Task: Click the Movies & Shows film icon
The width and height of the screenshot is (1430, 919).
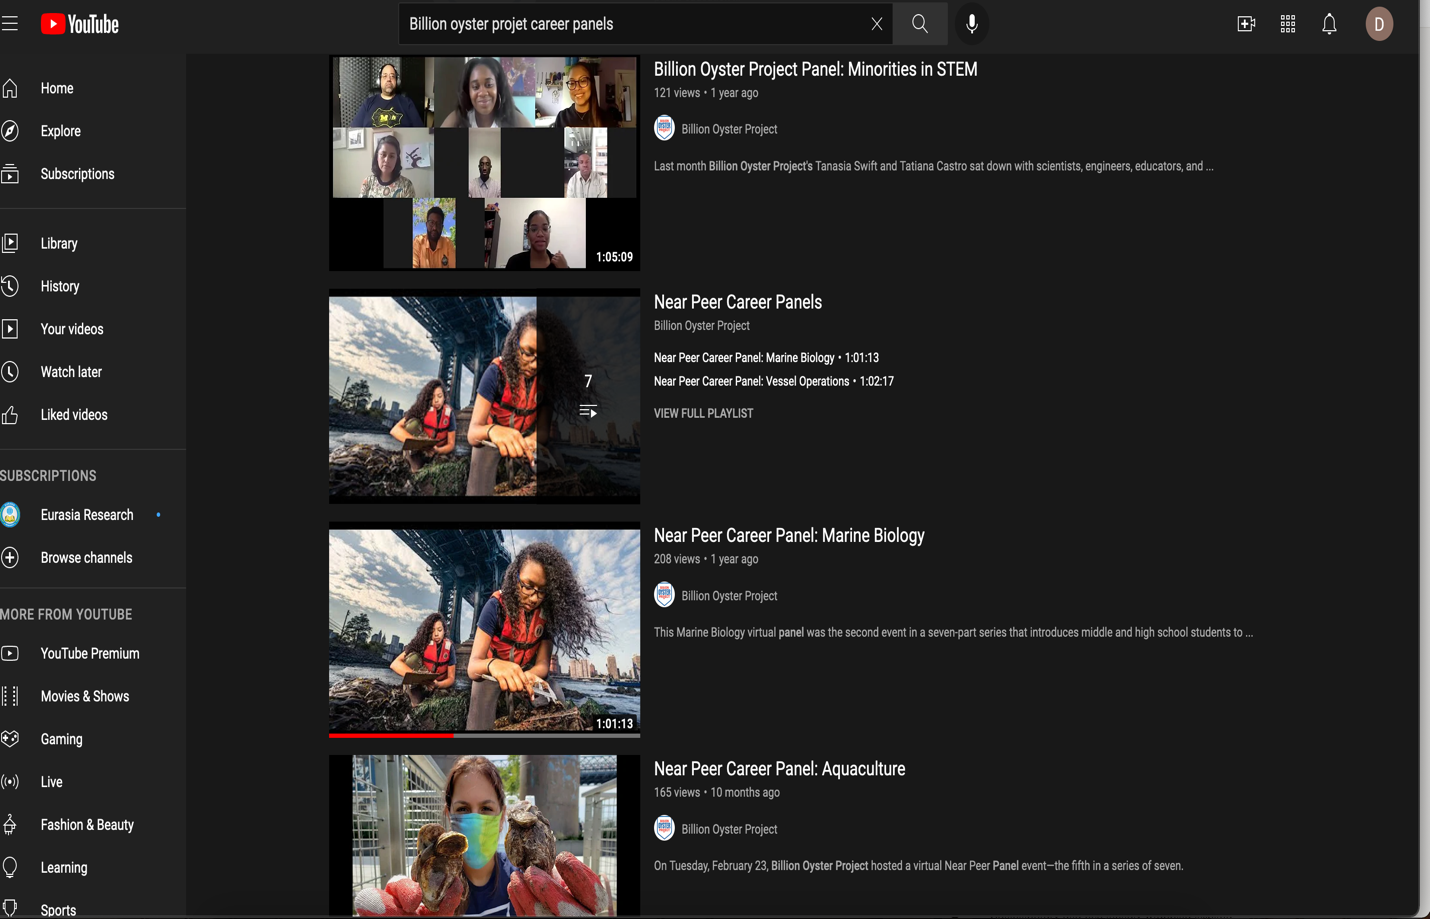Action: [10, 697]
